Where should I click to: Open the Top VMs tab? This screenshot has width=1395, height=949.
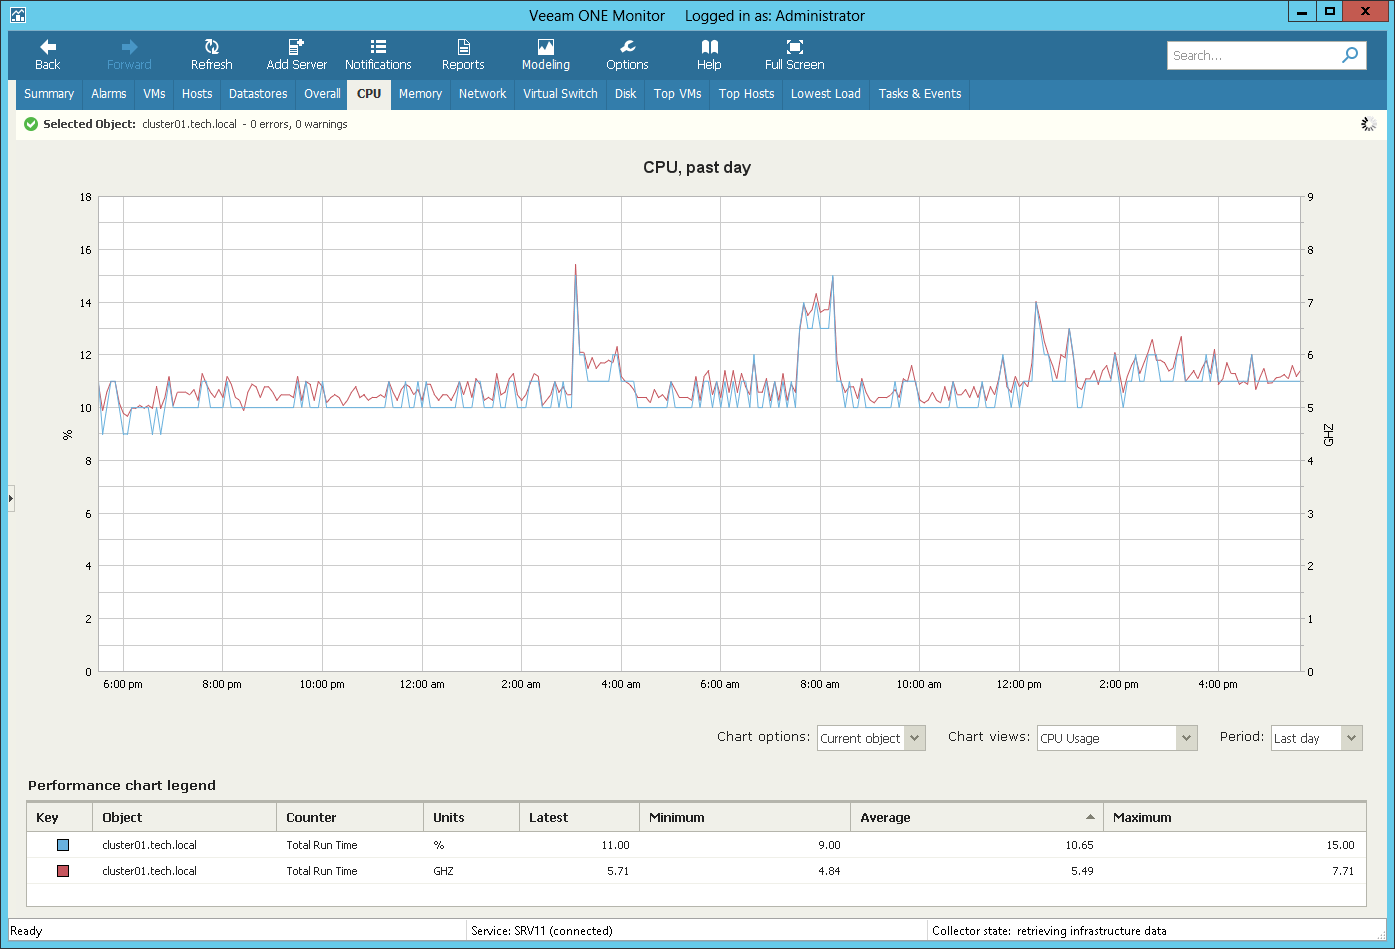coord(678,94)
